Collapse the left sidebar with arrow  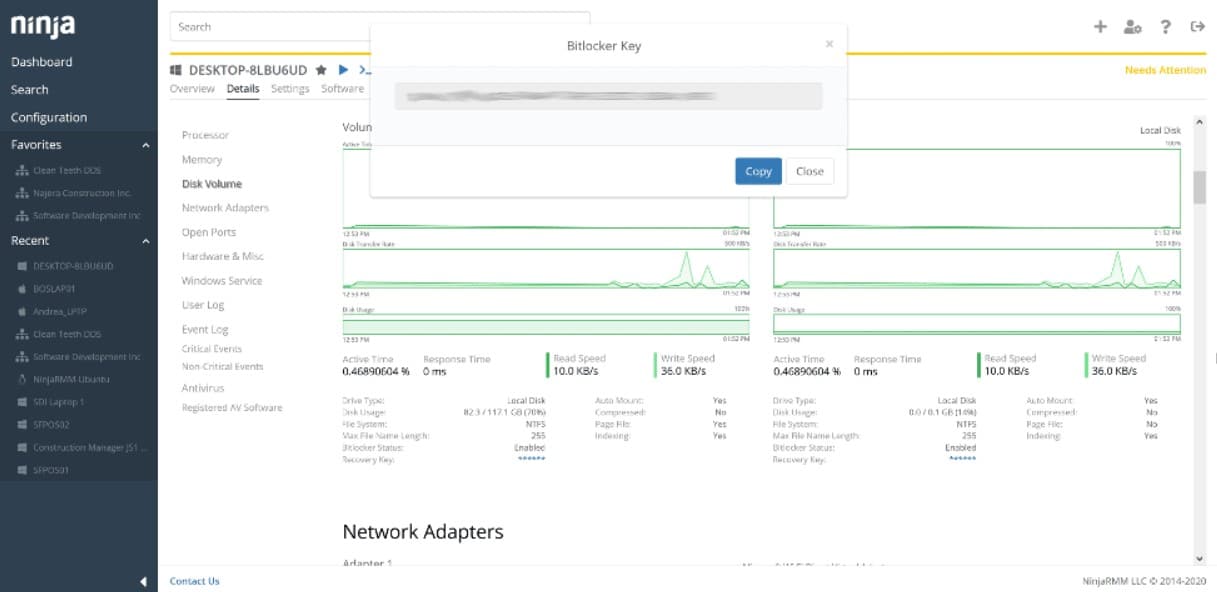tap(143, 581)
